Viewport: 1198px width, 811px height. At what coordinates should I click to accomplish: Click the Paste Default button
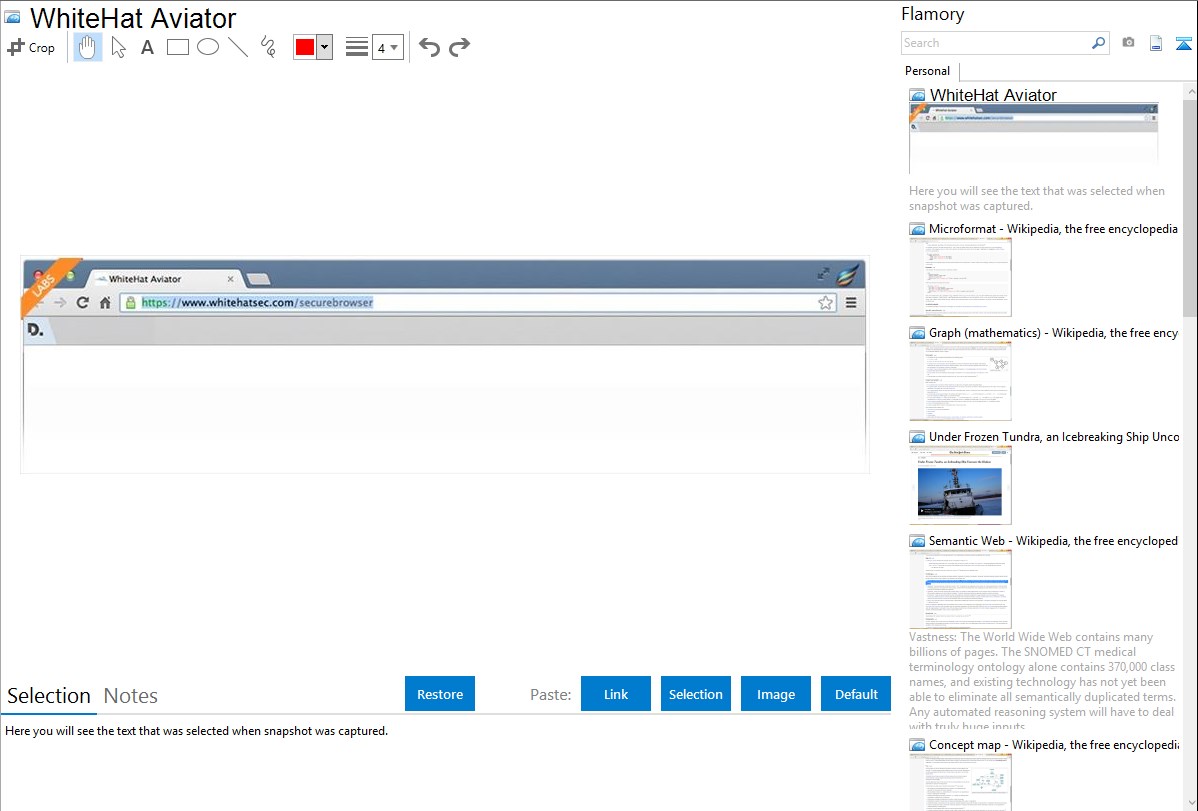point(856,693)
